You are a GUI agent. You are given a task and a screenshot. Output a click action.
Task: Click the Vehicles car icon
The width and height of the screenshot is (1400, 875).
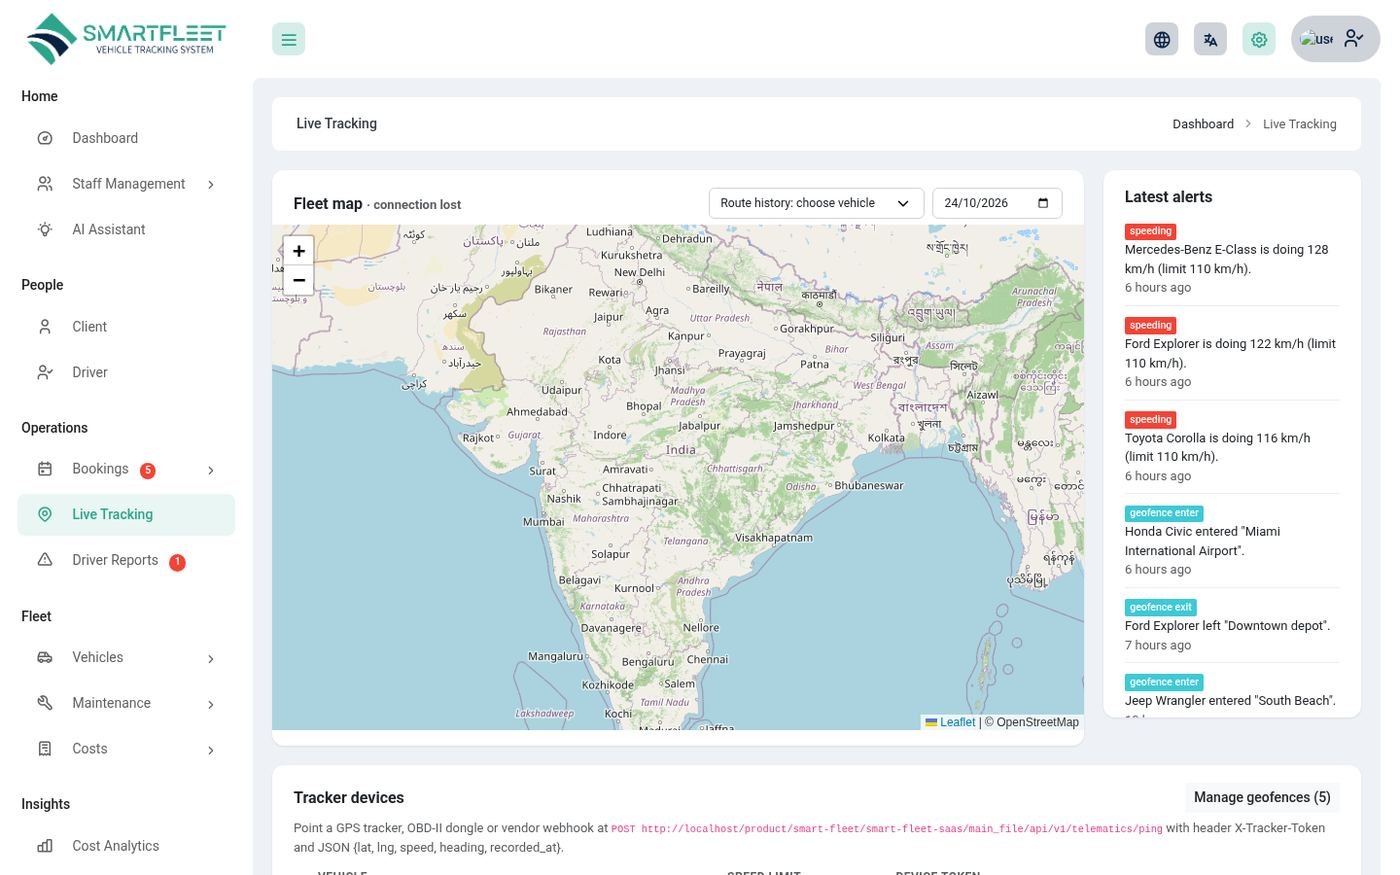pos(45,657)
